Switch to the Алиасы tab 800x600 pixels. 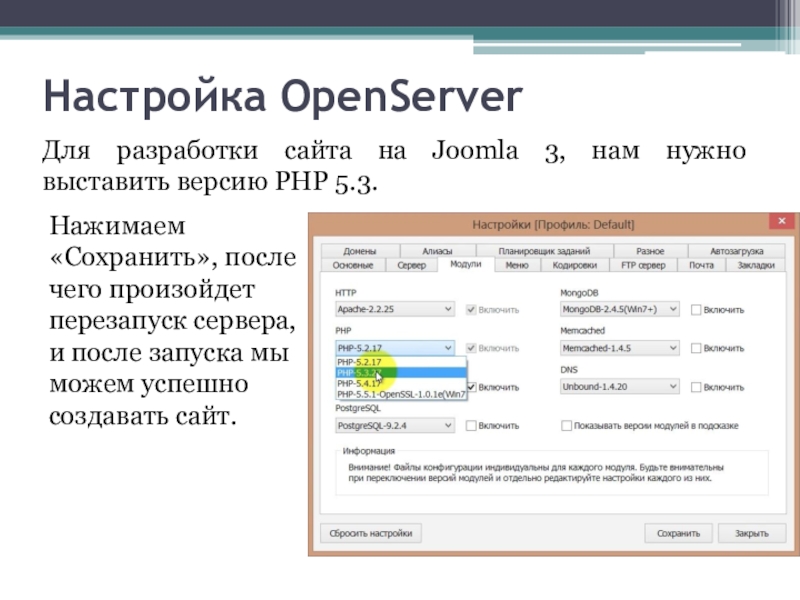click(x=437, y=251)
